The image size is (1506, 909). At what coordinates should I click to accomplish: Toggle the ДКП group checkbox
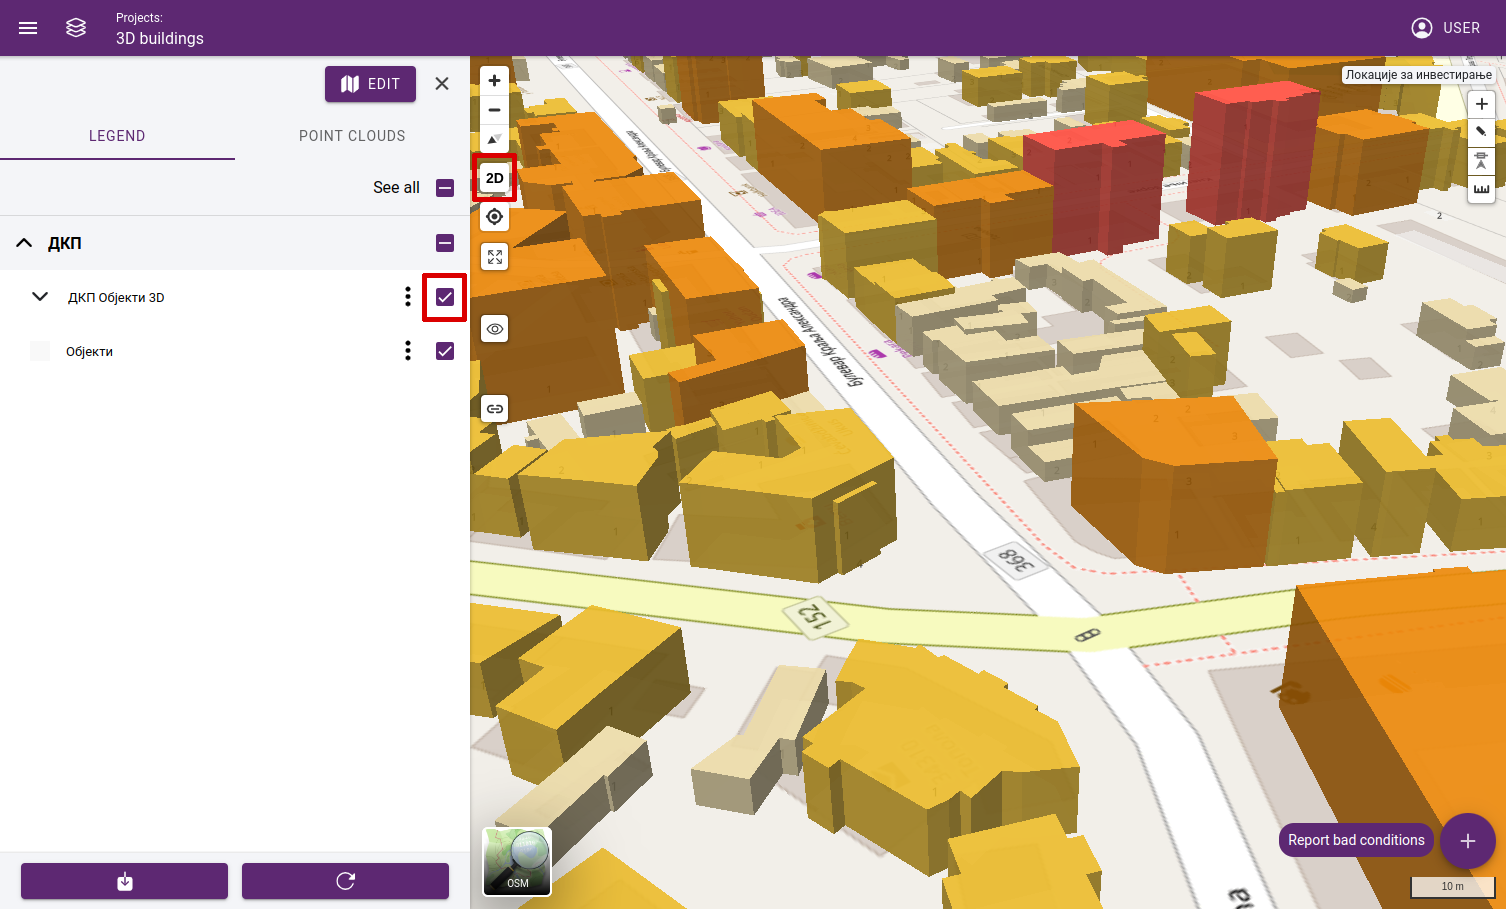(x=445, y=243)
